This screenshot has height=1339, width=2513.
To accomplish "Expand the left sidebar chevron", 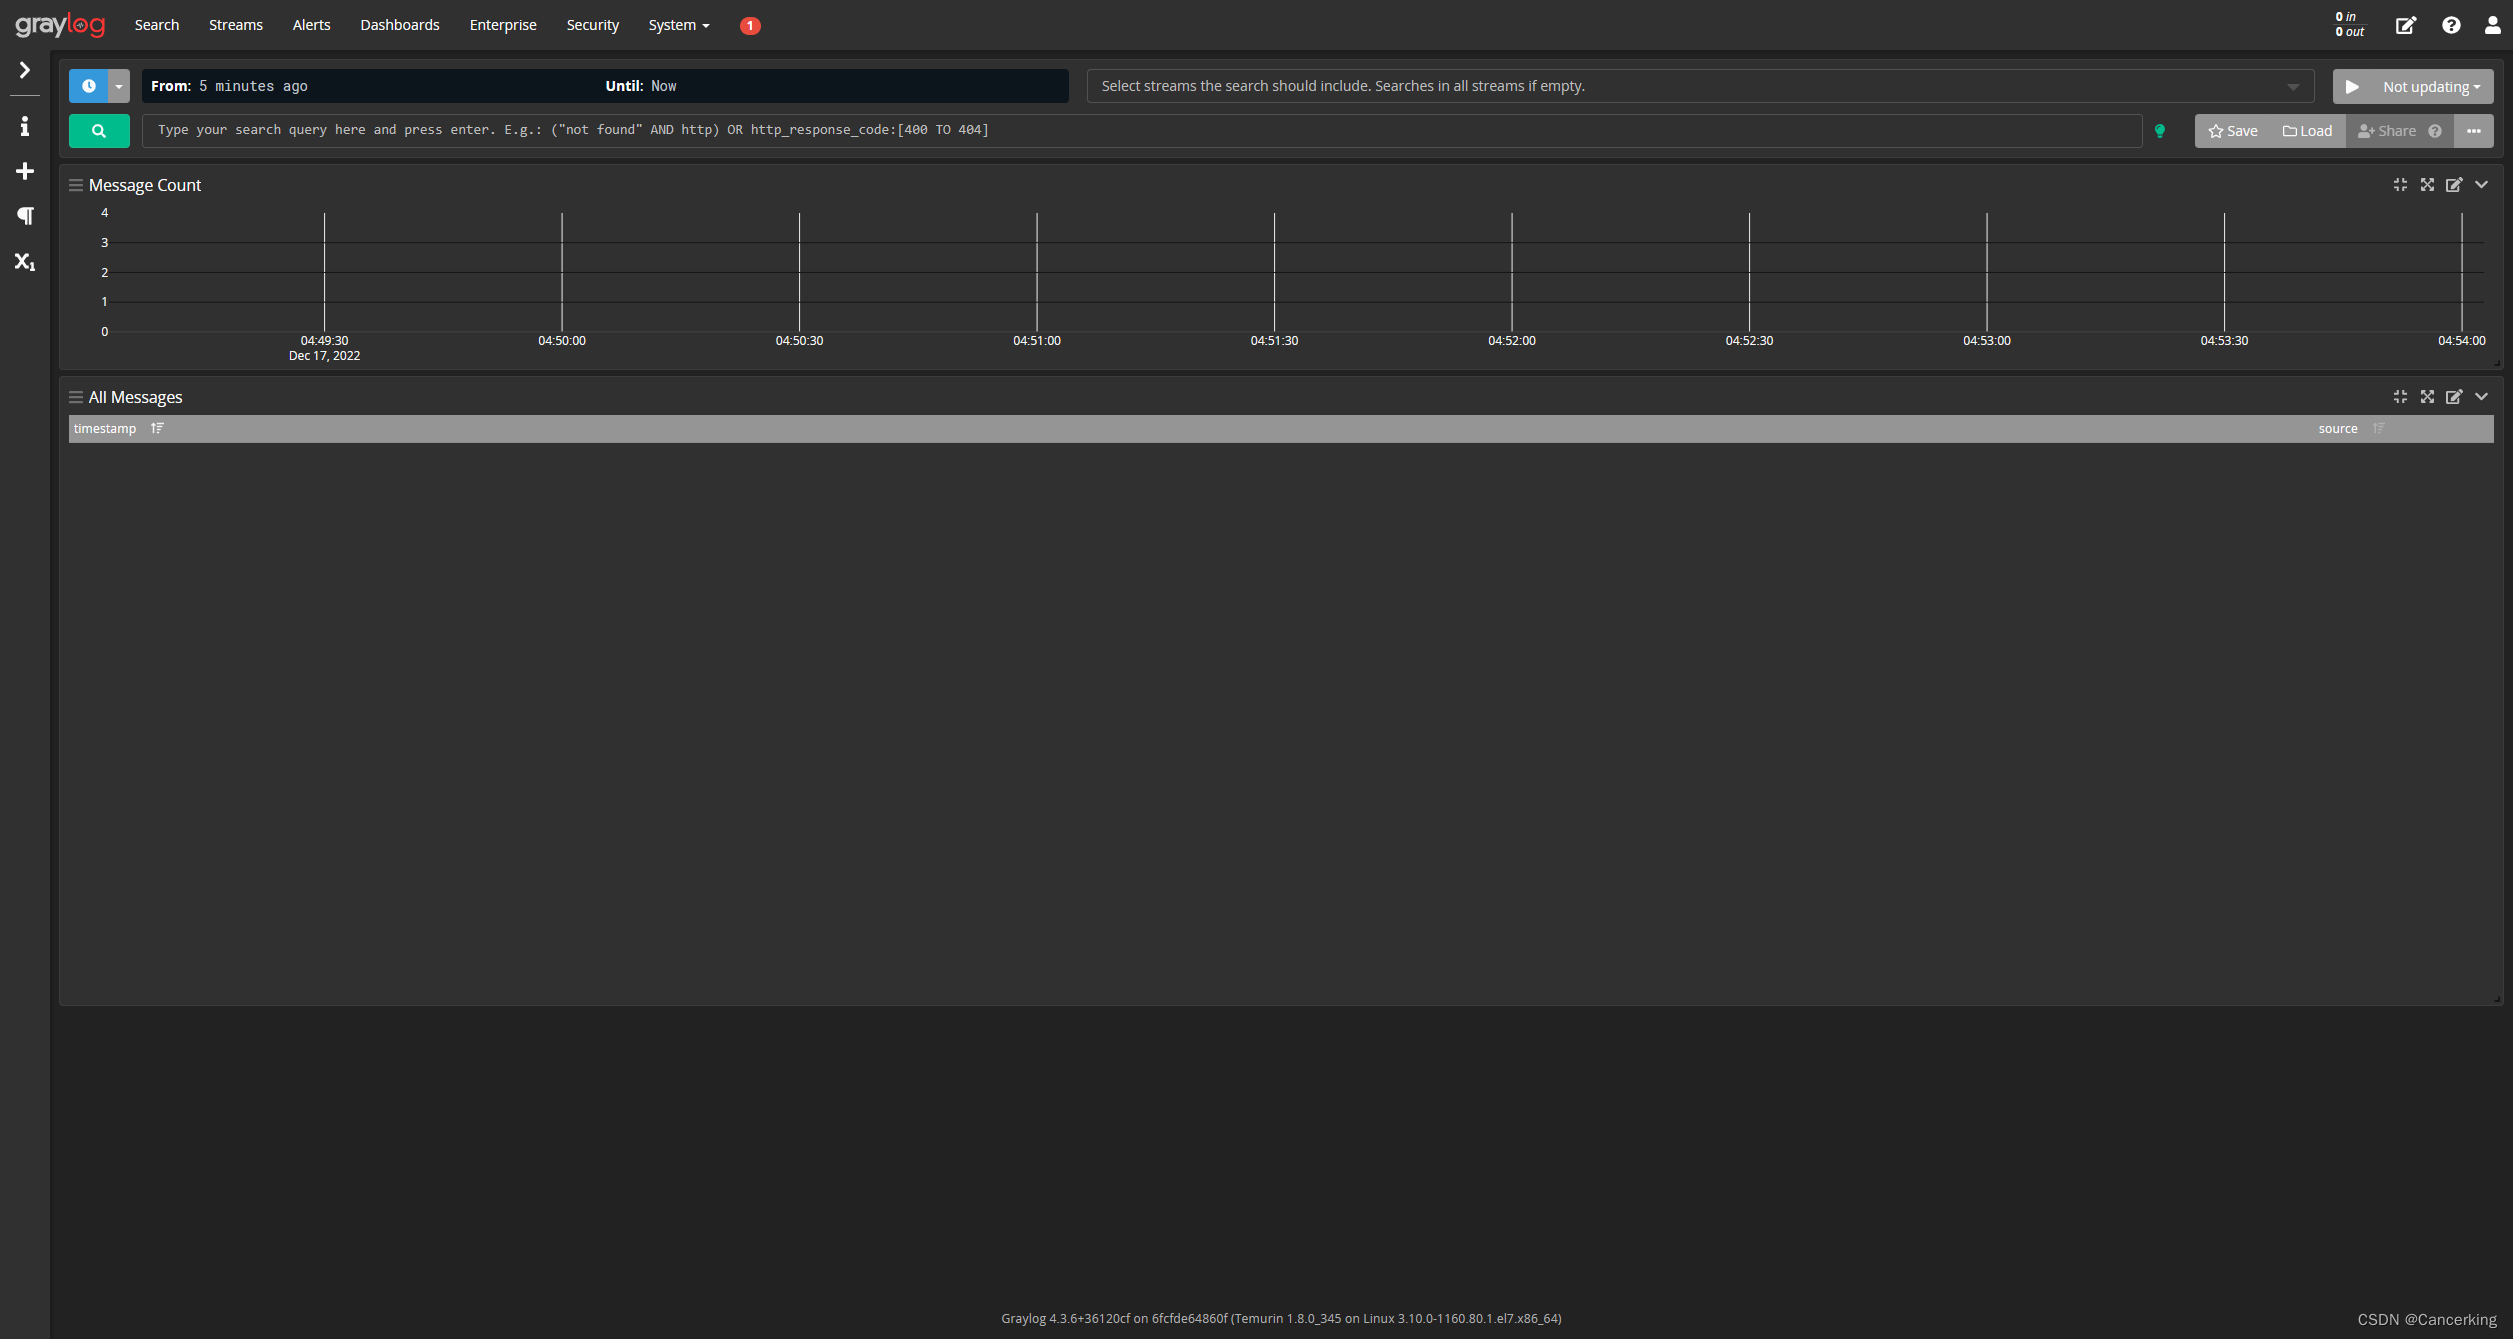I will 25,70.
